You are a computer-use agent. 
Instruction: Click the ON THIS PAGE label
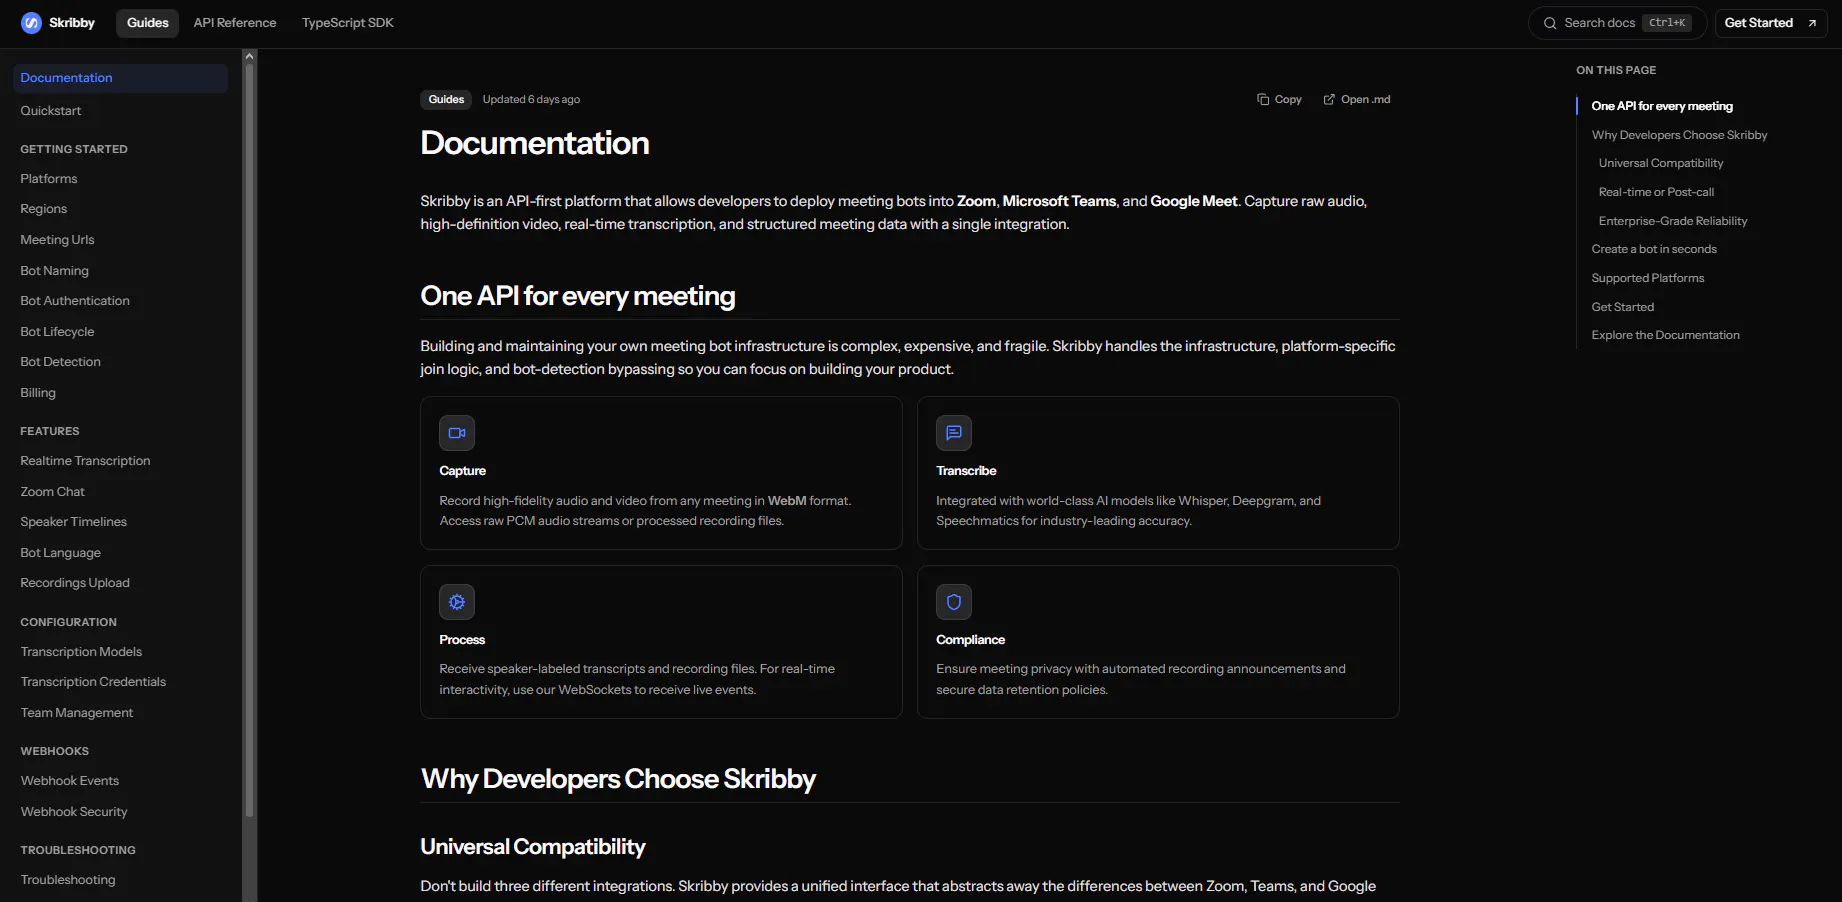click(x=1616, y=70)
